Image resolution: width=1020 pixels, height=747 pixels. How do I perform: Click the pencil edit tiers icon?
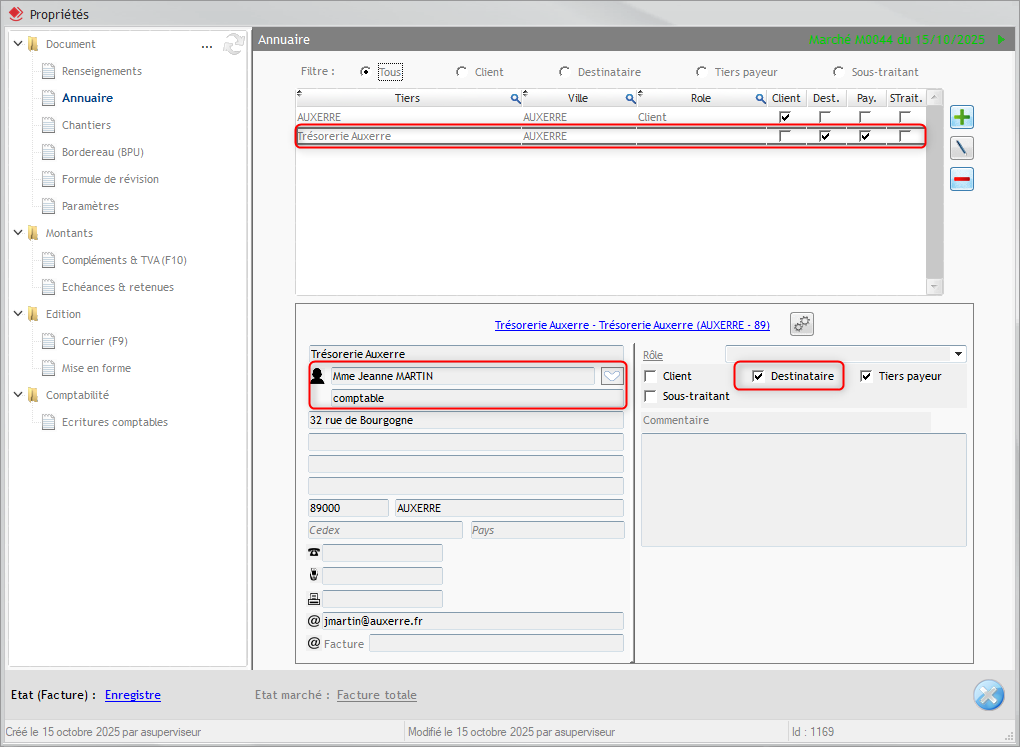(961, 148)
